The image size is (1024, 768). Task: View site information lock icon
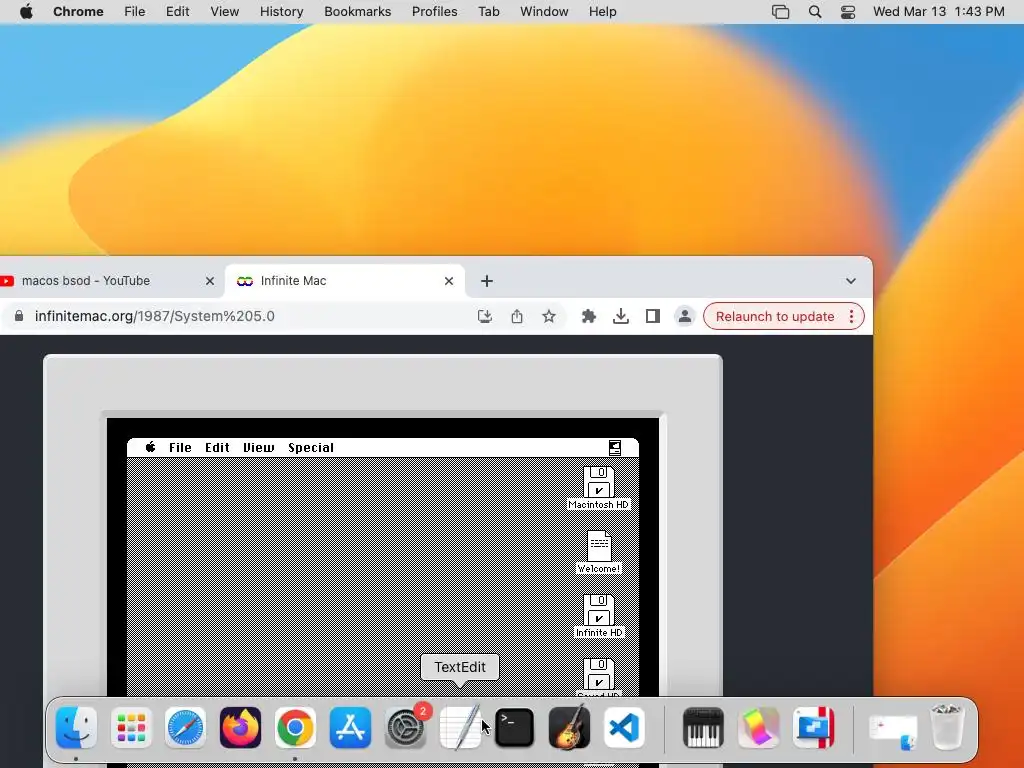[19, 316]
